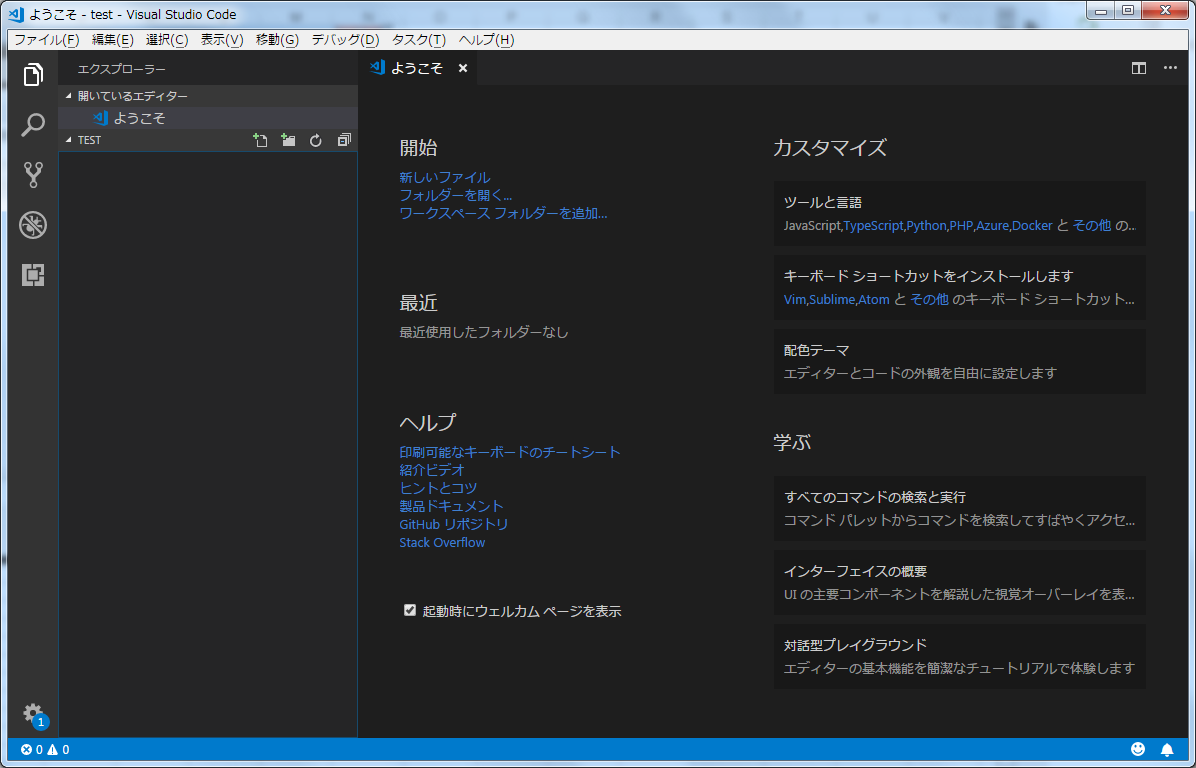
Task: Split the editor with the layout icon
Action: (1138, 68)
